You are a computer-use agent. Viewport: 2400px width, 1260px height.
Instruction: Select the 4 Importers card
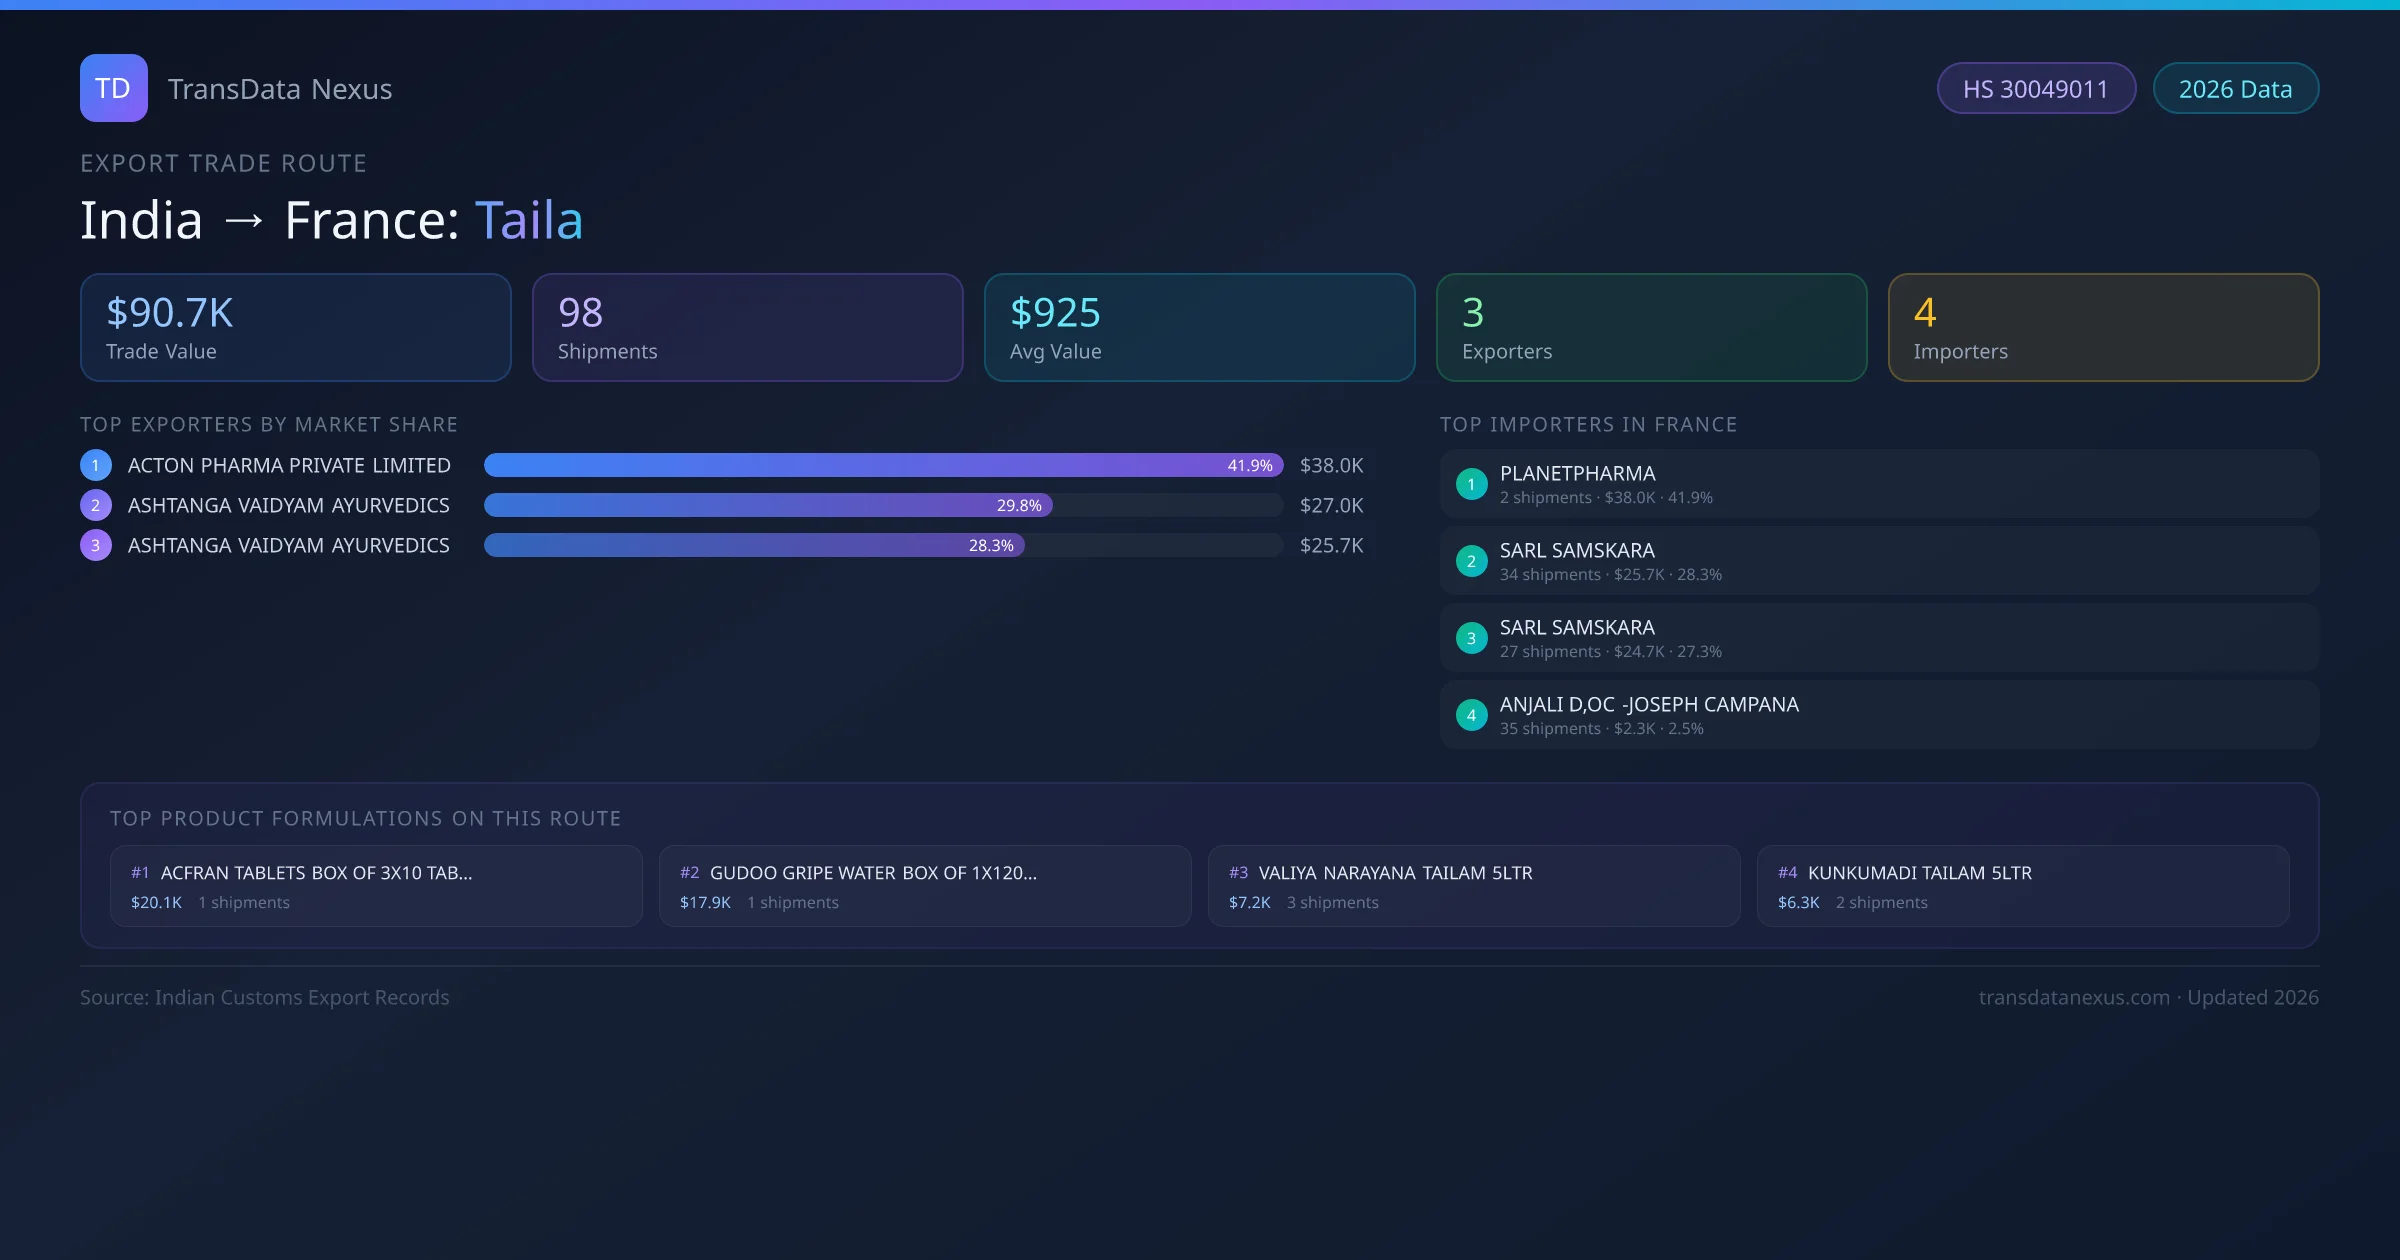pos(2103,328)
